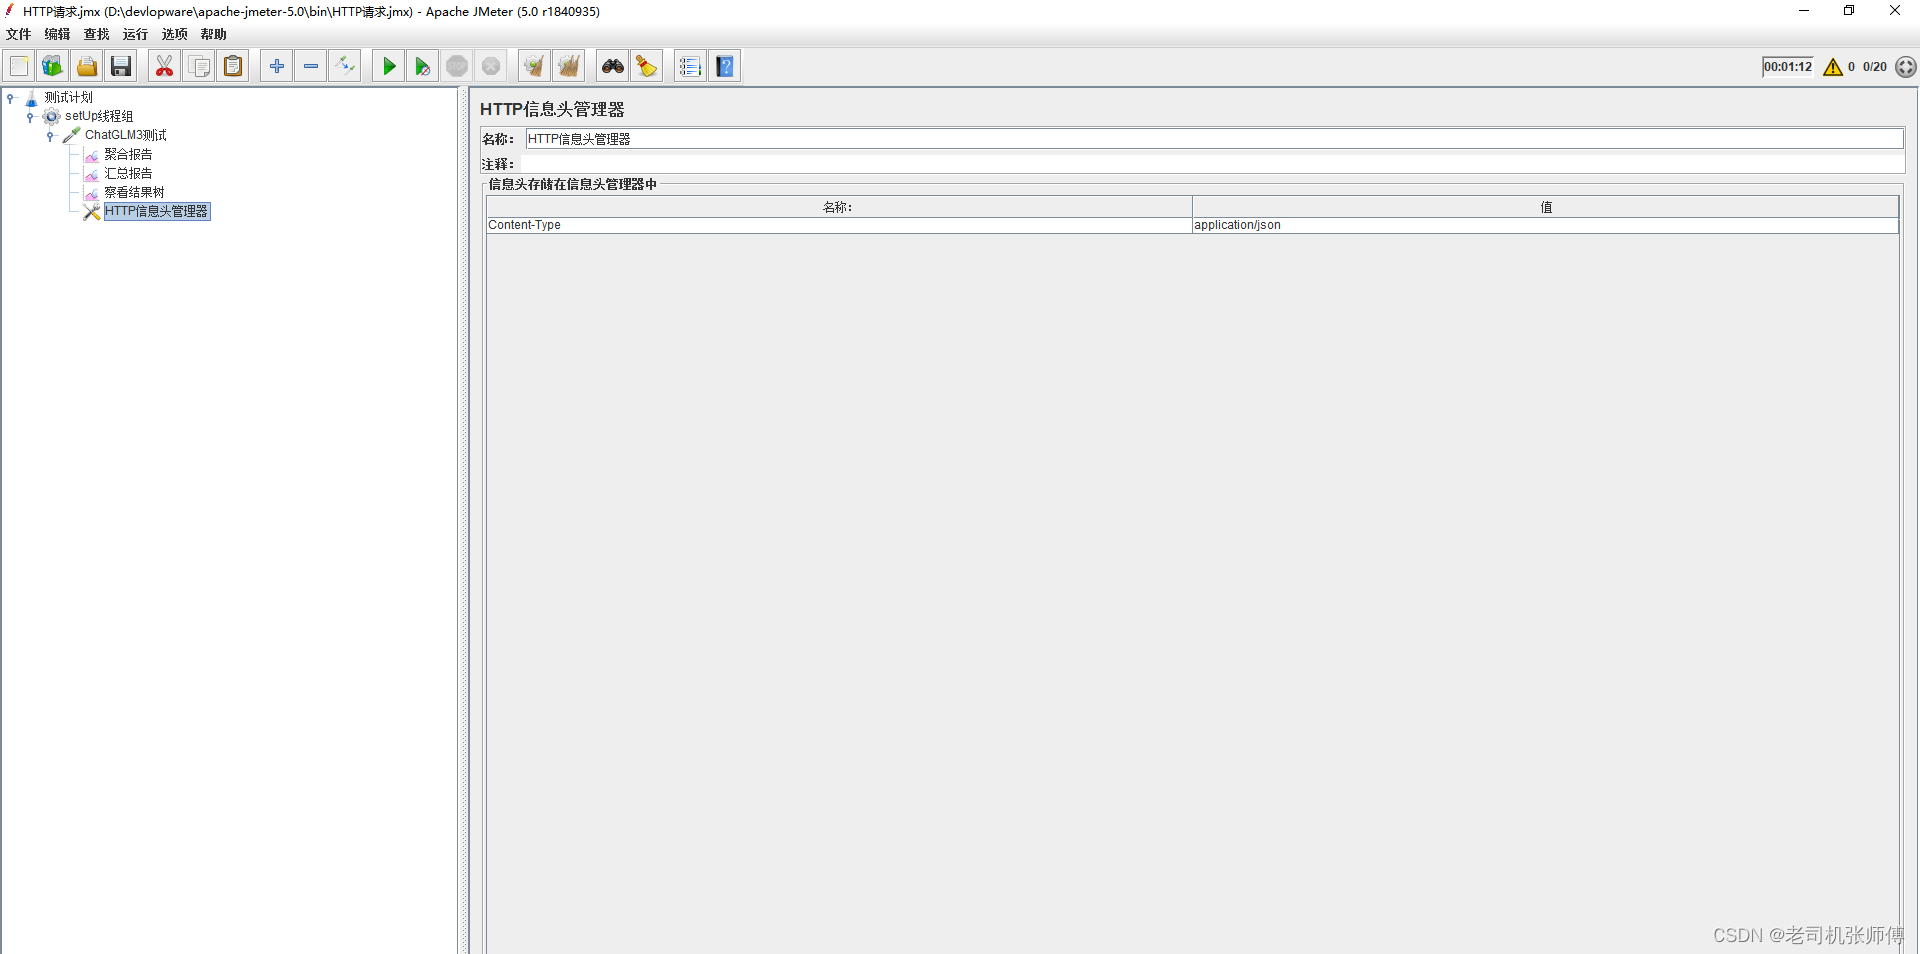Click the 注释 comment input field

pyautogui.click(x=1212, y=163)
